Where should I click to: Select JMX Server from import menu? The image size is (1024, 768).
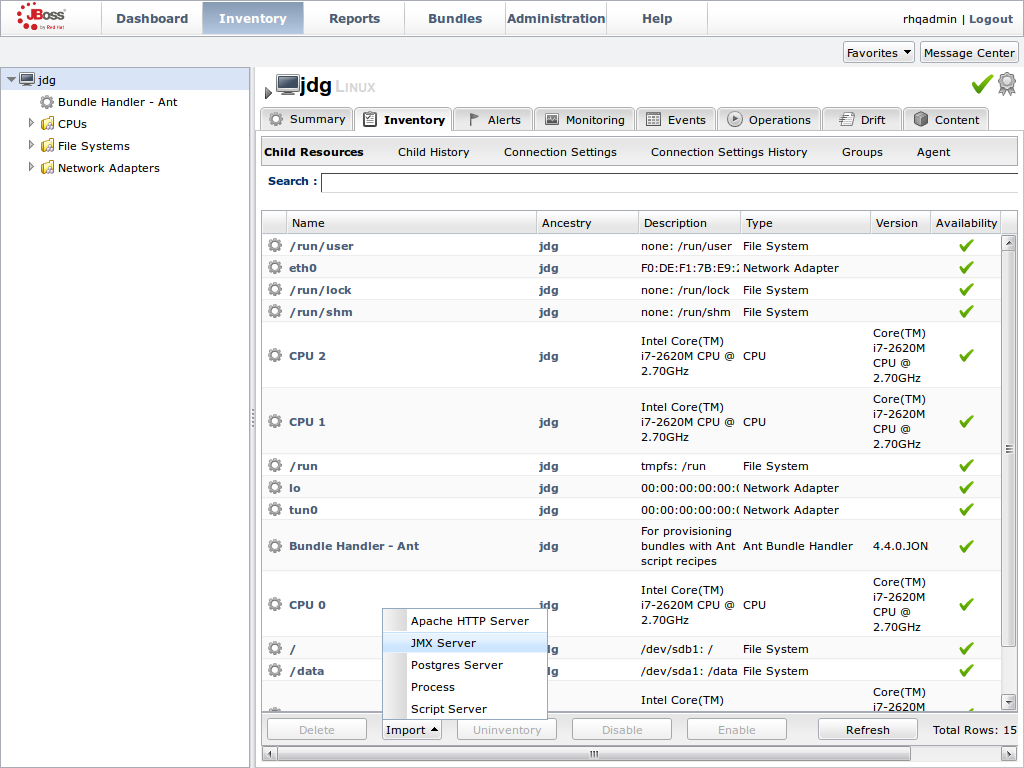(443, 643)
